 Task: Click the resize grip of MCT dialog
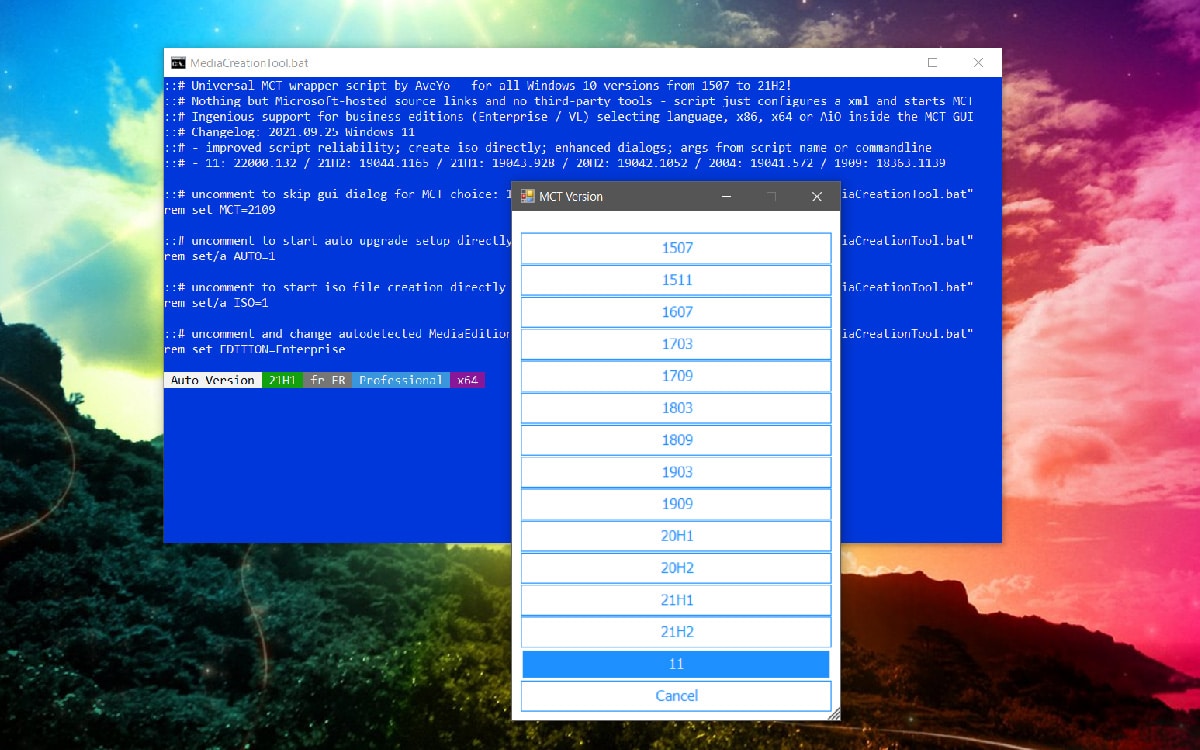click(834, 714)
